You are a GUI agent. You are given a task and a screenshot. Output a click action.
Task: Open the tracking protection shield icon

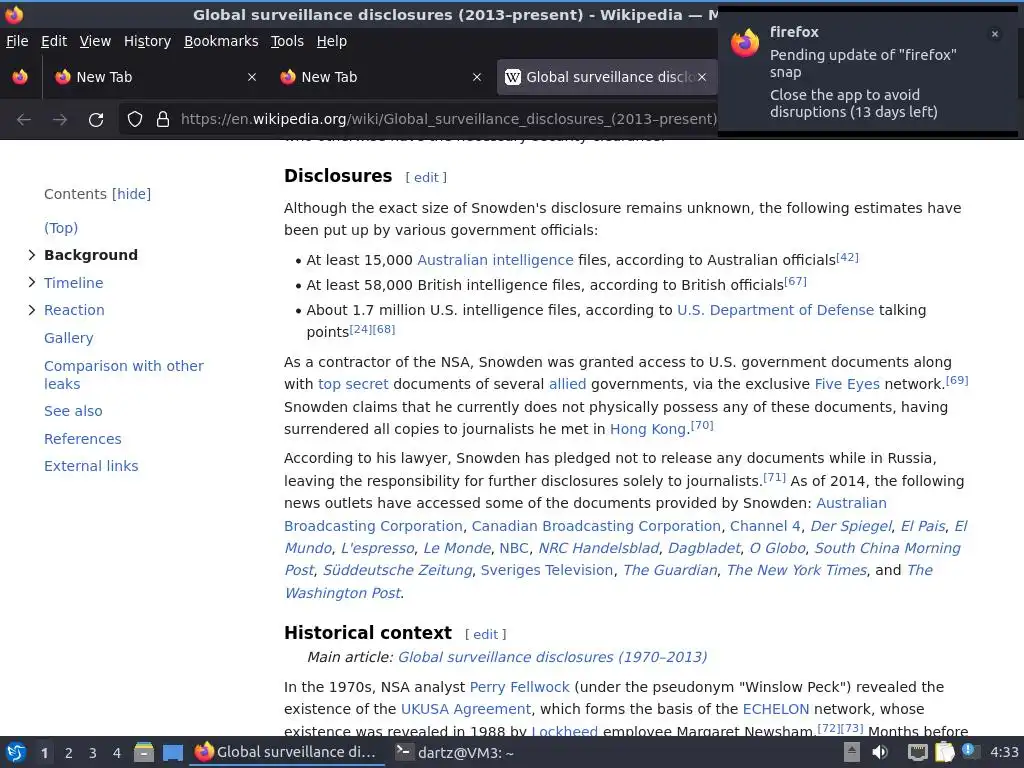135,119
